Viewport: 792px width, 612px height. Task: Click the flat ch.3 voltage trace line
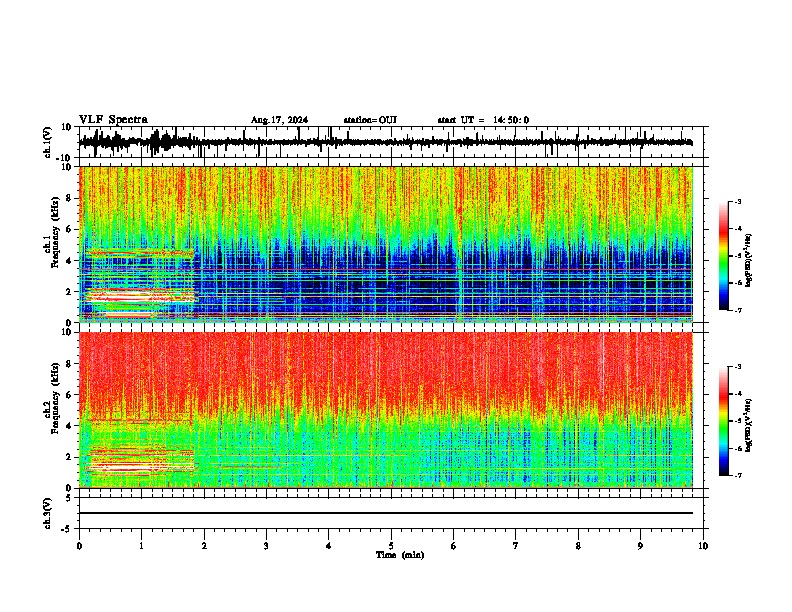tap(385, 513)
